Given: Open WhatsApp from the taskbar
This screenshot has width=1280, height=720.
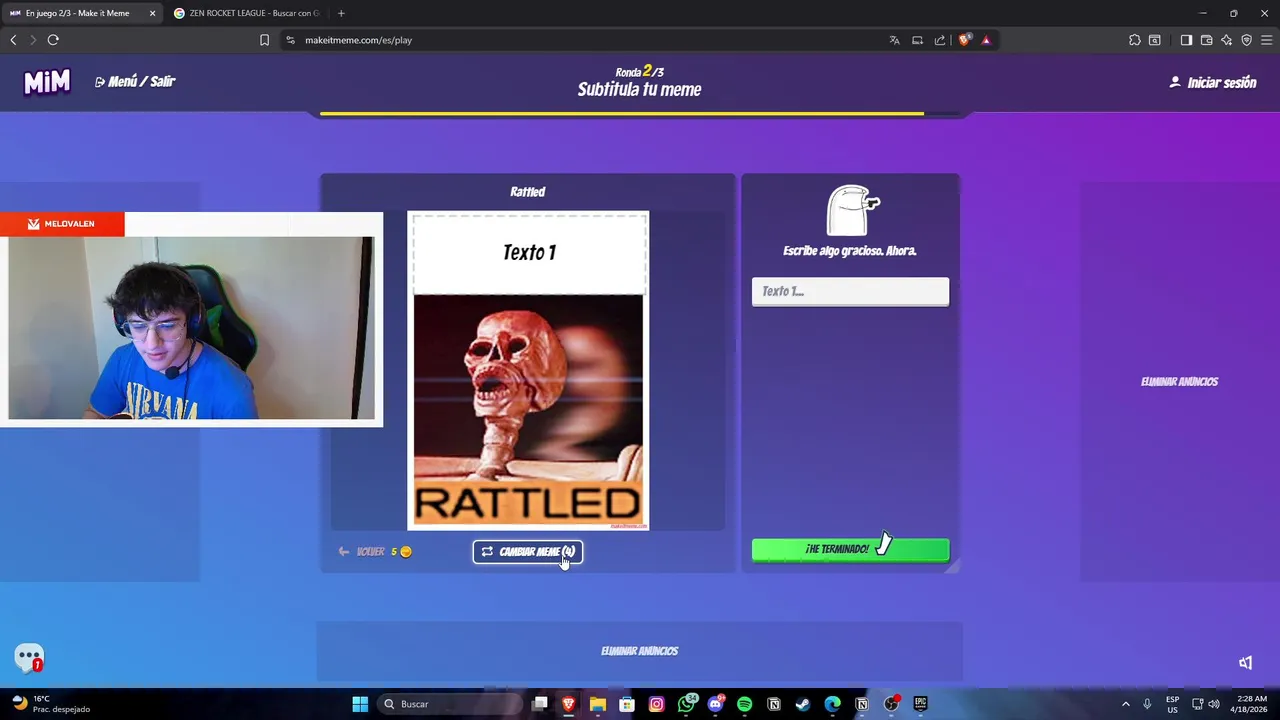Looking at the screenshot, I should click(686, 704).
